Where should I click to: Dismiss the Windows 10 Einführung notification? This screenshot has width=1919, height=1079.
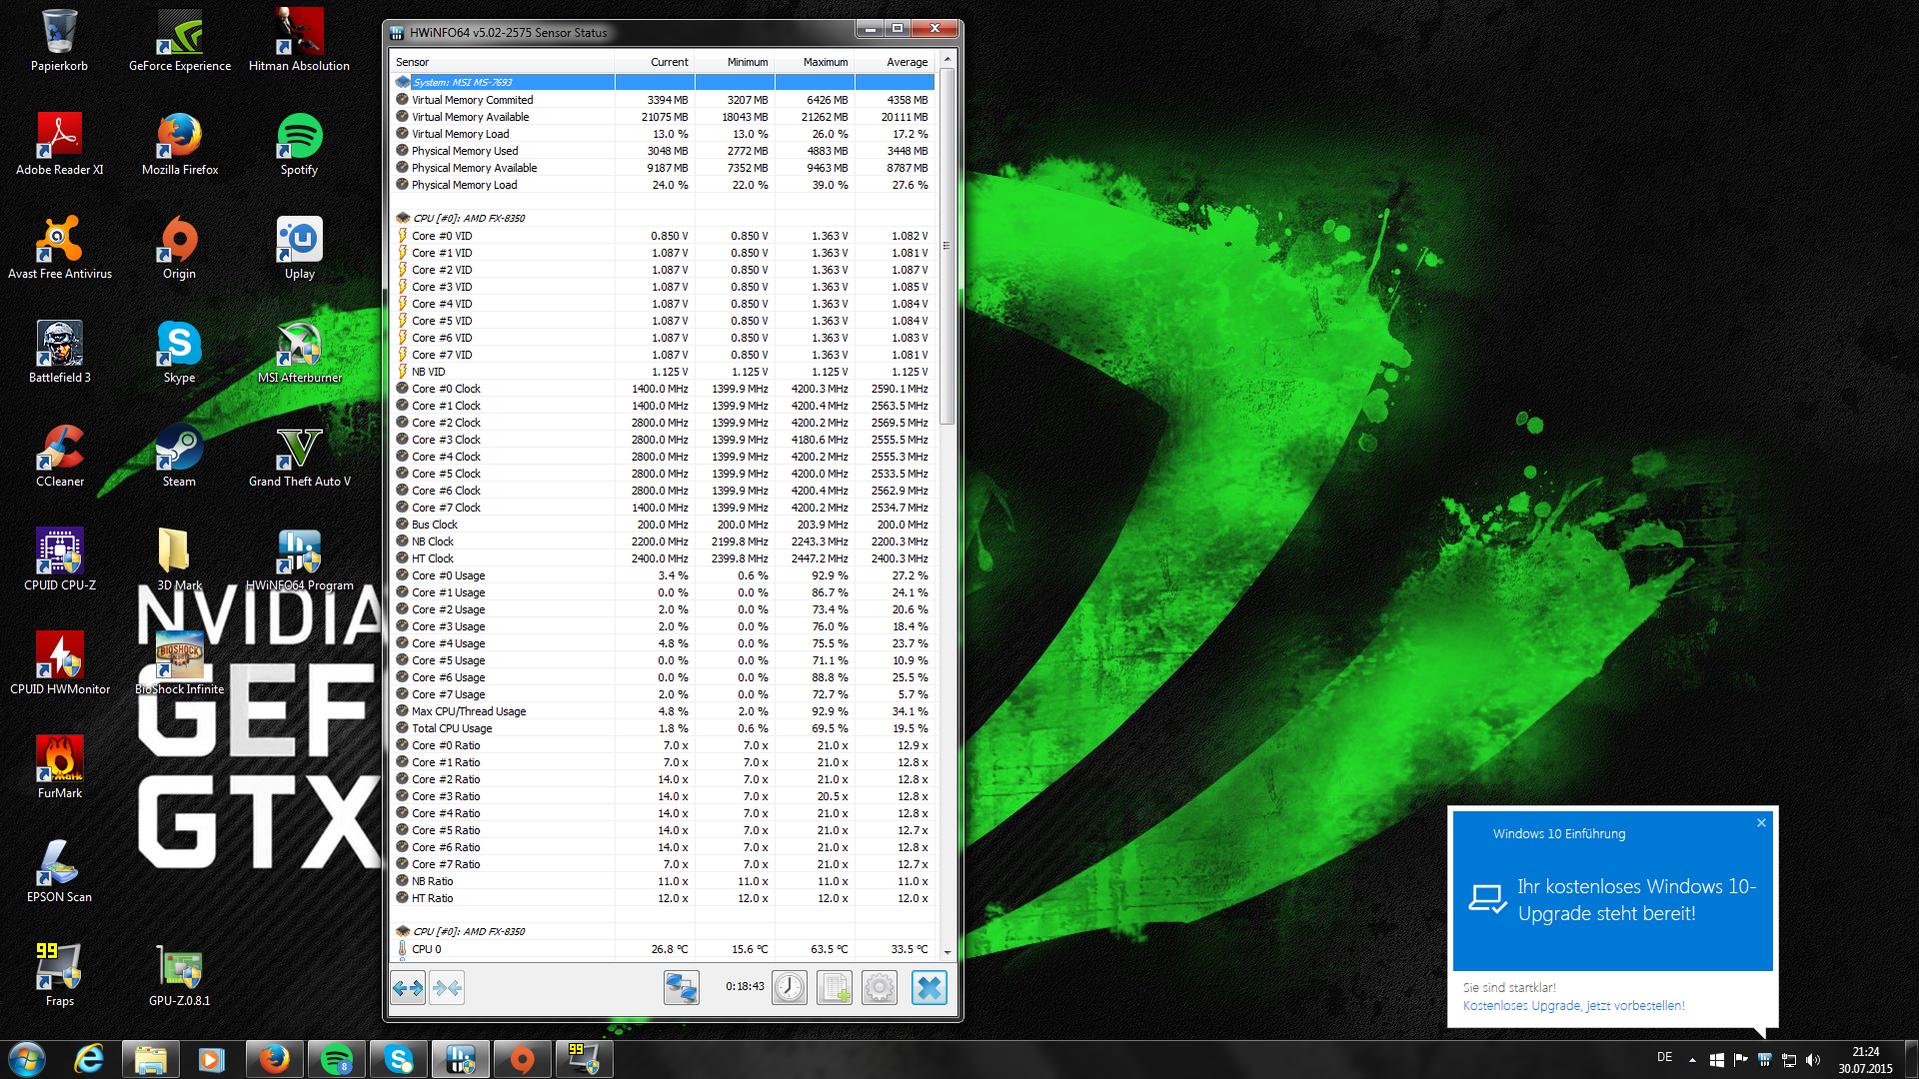point(1761,823)
